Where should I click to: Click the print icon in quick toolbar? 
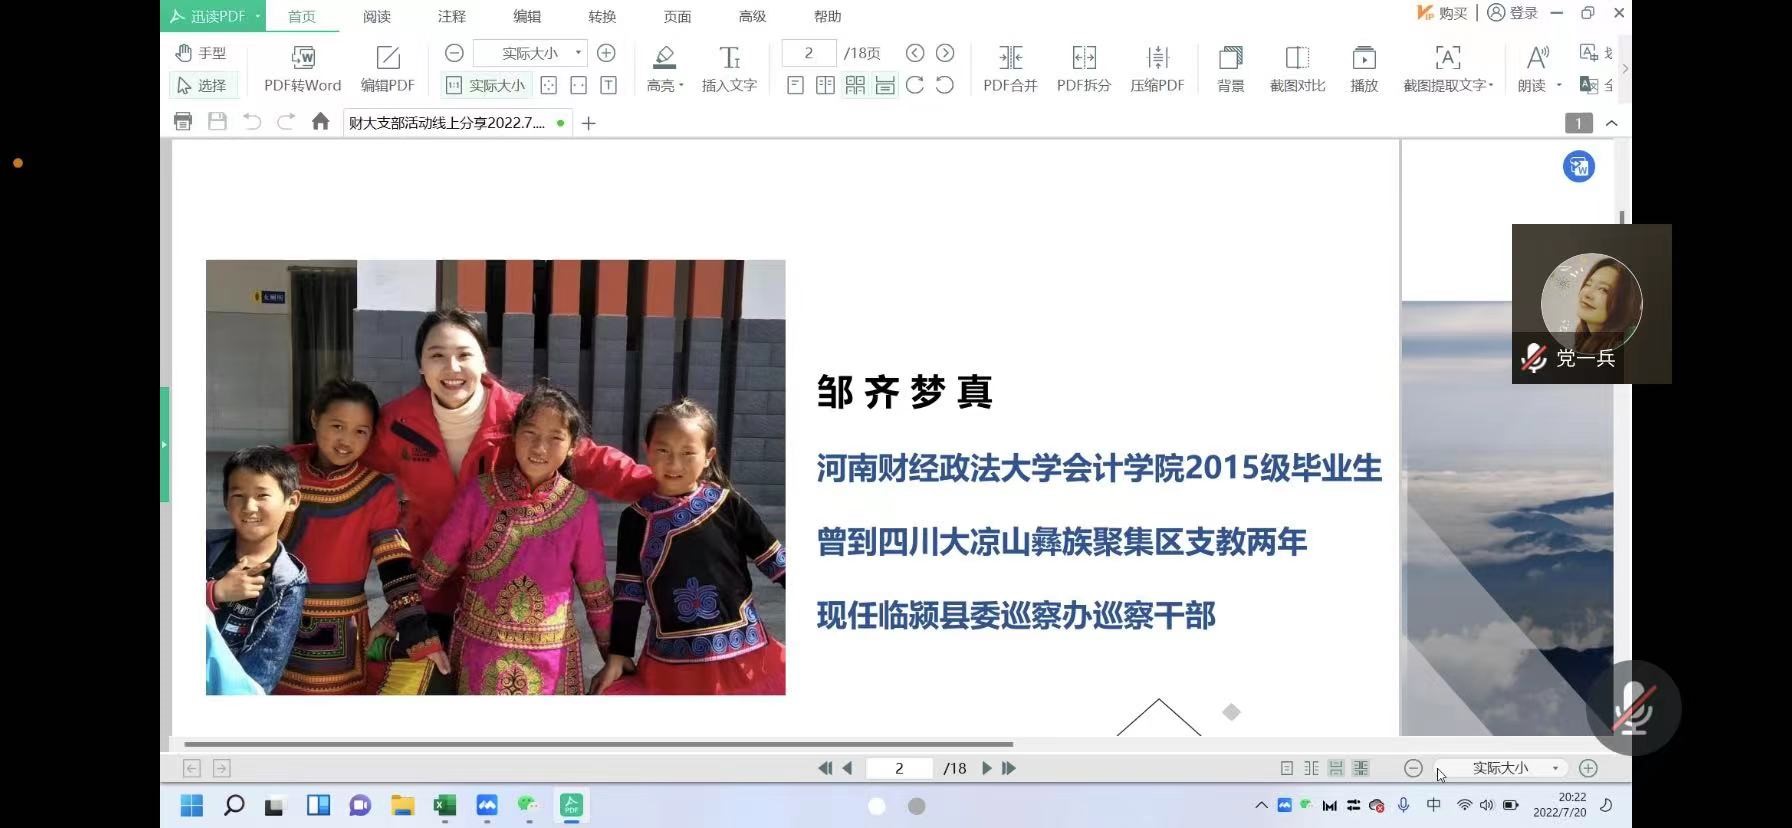183,122
